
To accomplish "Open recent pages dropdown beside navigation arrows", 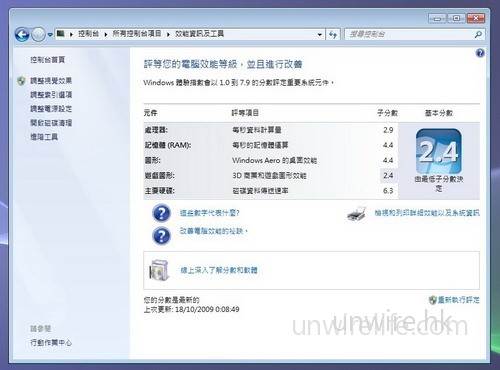I will point(50,34).
